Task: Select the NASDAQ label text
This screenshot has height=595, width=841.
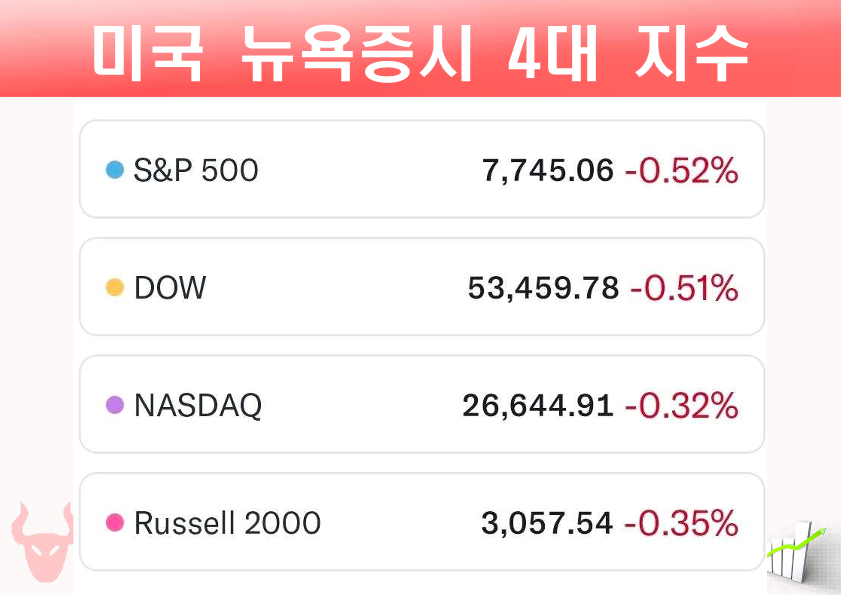Action: coord(198,405)
